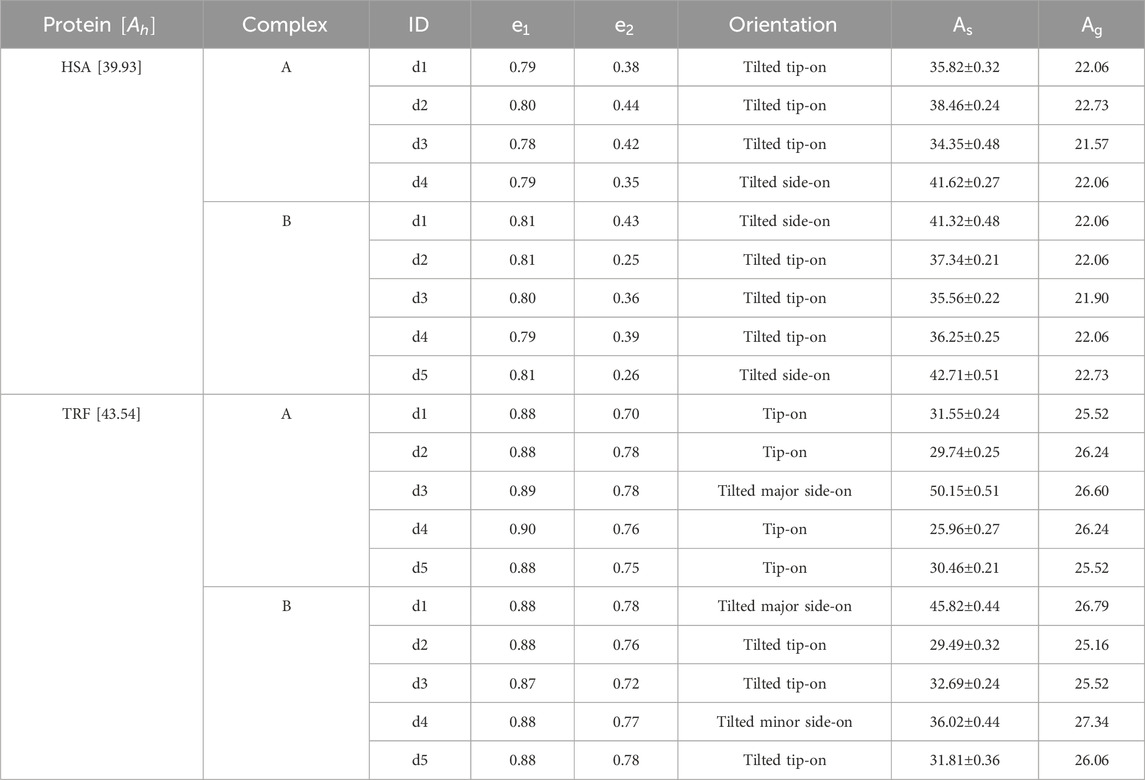This screenshot has width=1145, height=780.
Task: Click the Ag value 27.34
Action: point(1092,722)
